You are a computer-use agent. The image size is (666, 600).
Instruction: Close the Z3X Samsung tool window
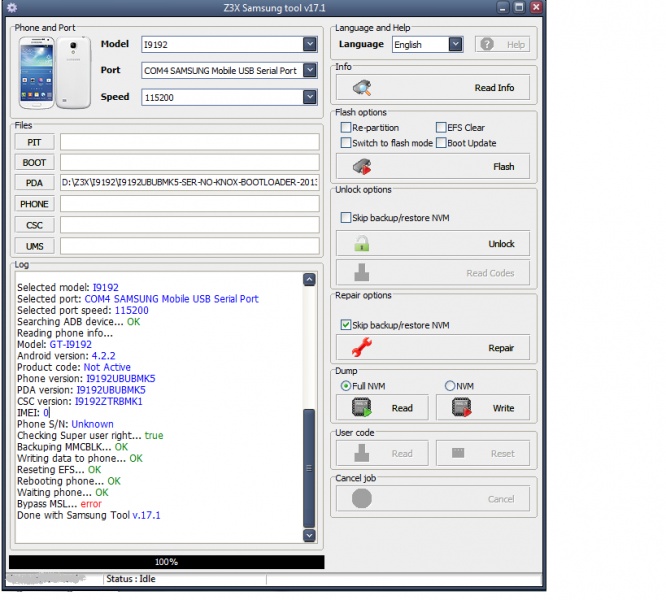[x=536, y=8]
